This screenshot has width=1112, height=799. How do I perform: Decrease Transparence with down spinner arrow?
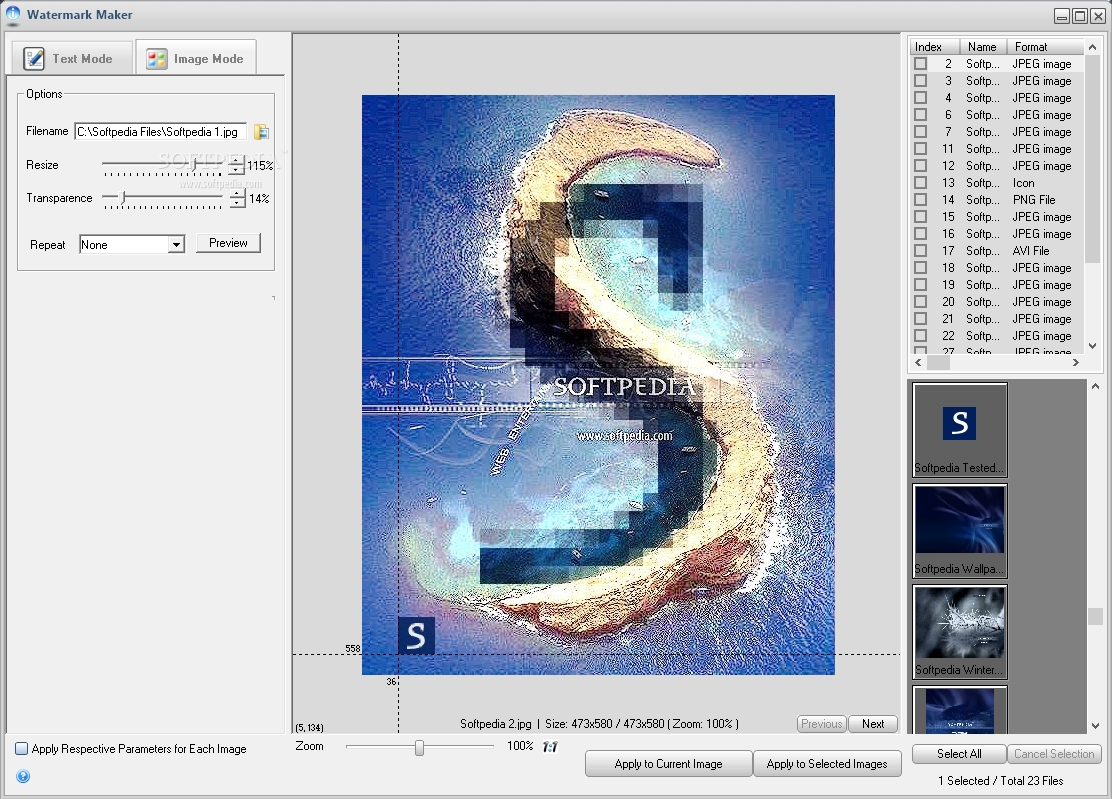tap(238, 203)
